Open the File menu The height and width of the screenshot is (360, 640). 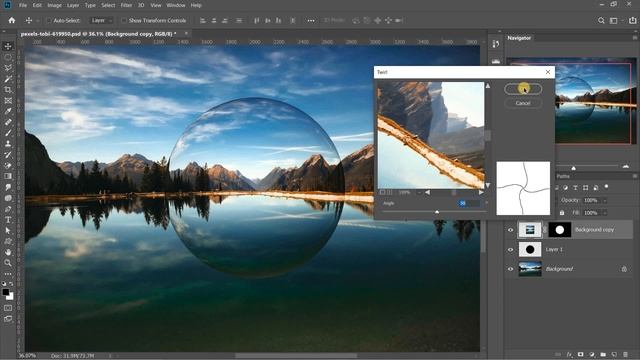coord(23,5)
